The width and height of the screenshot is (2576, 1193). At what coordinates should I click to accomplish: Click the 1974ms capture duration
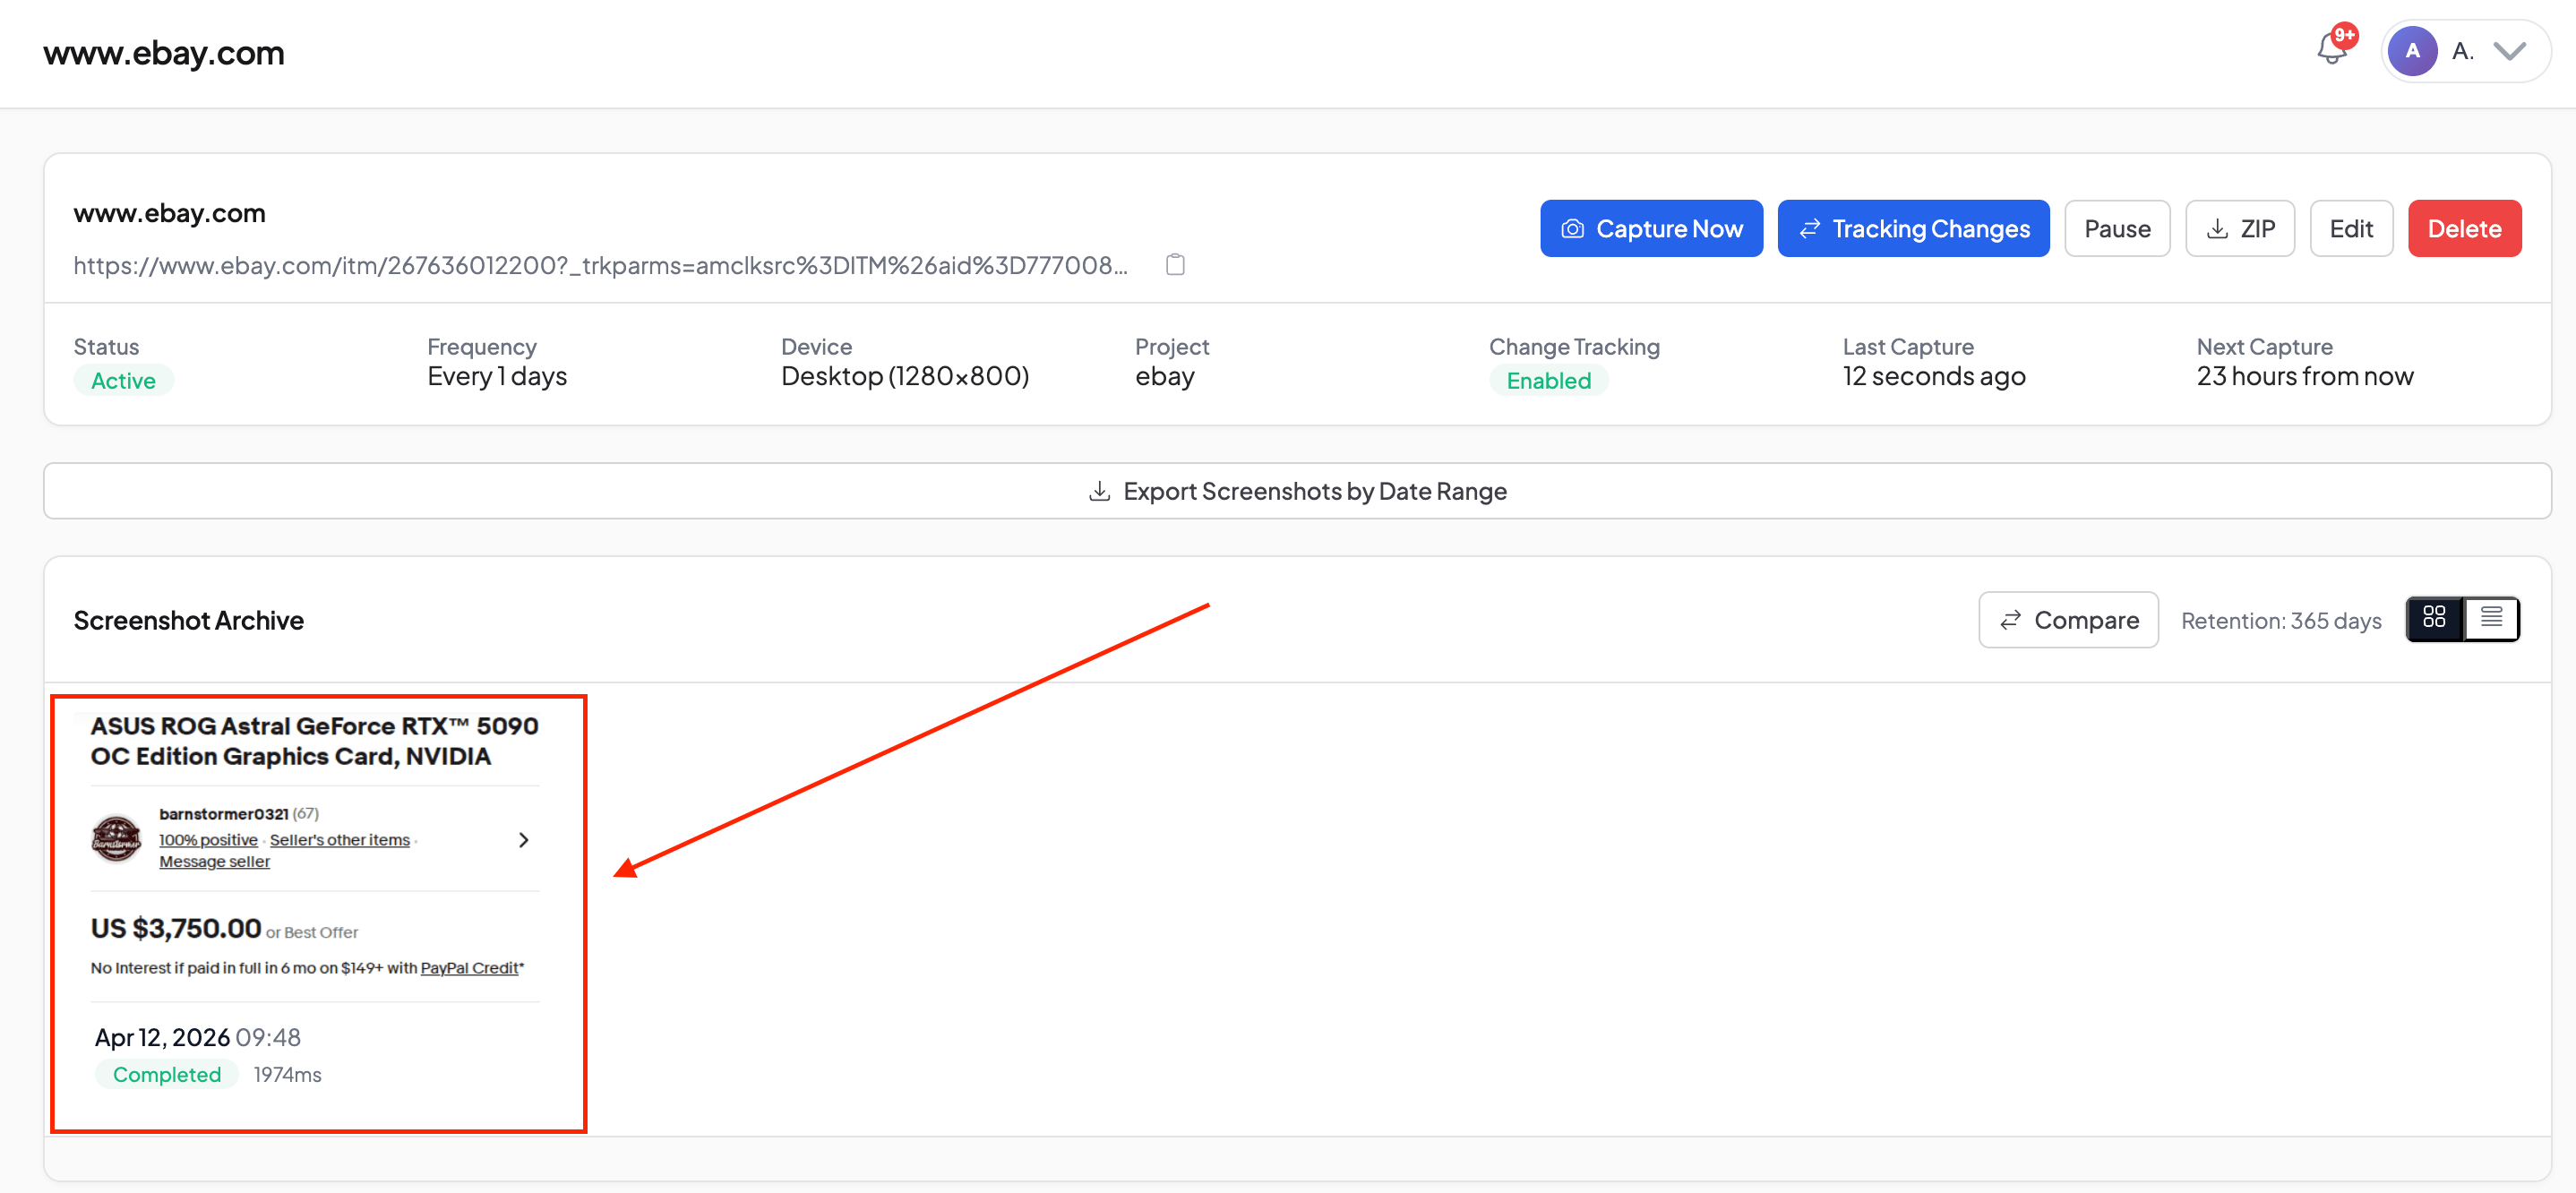point(287,1075)
